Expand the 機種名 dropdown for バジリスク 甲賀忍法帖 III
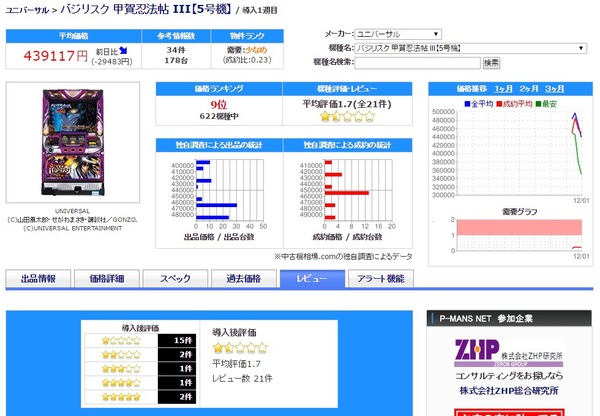This screenshot has width=600, height=416. click(x=470, y=48)
